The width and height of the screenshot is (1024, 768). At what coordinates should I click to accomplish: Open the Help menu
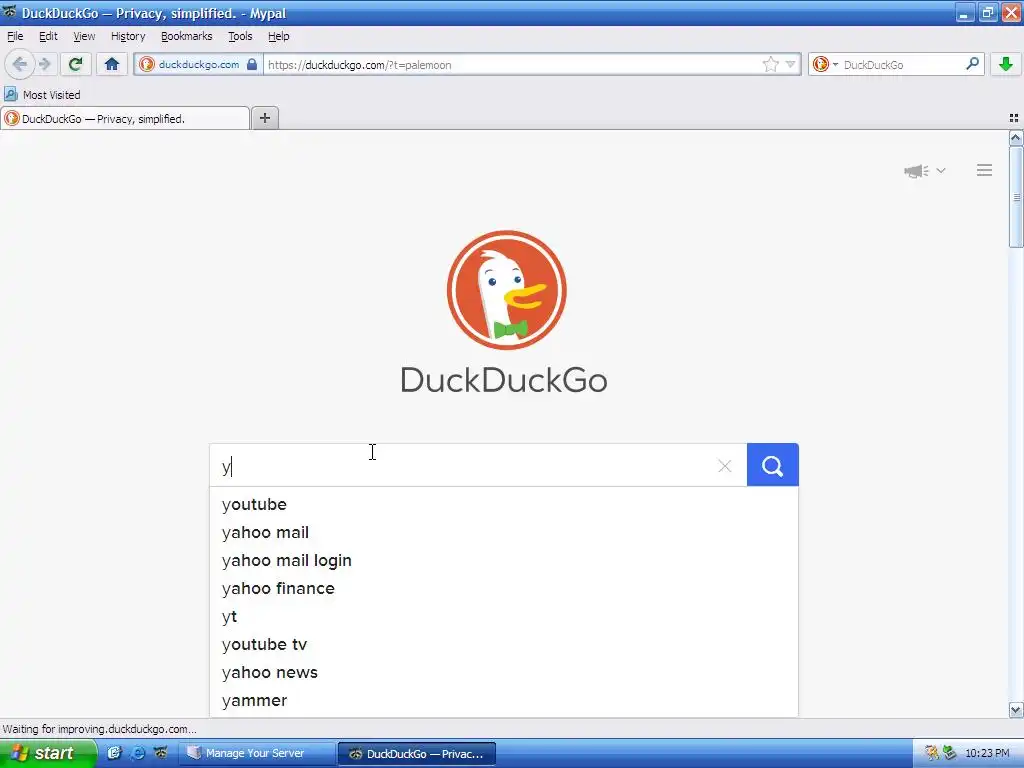(279, 36)
